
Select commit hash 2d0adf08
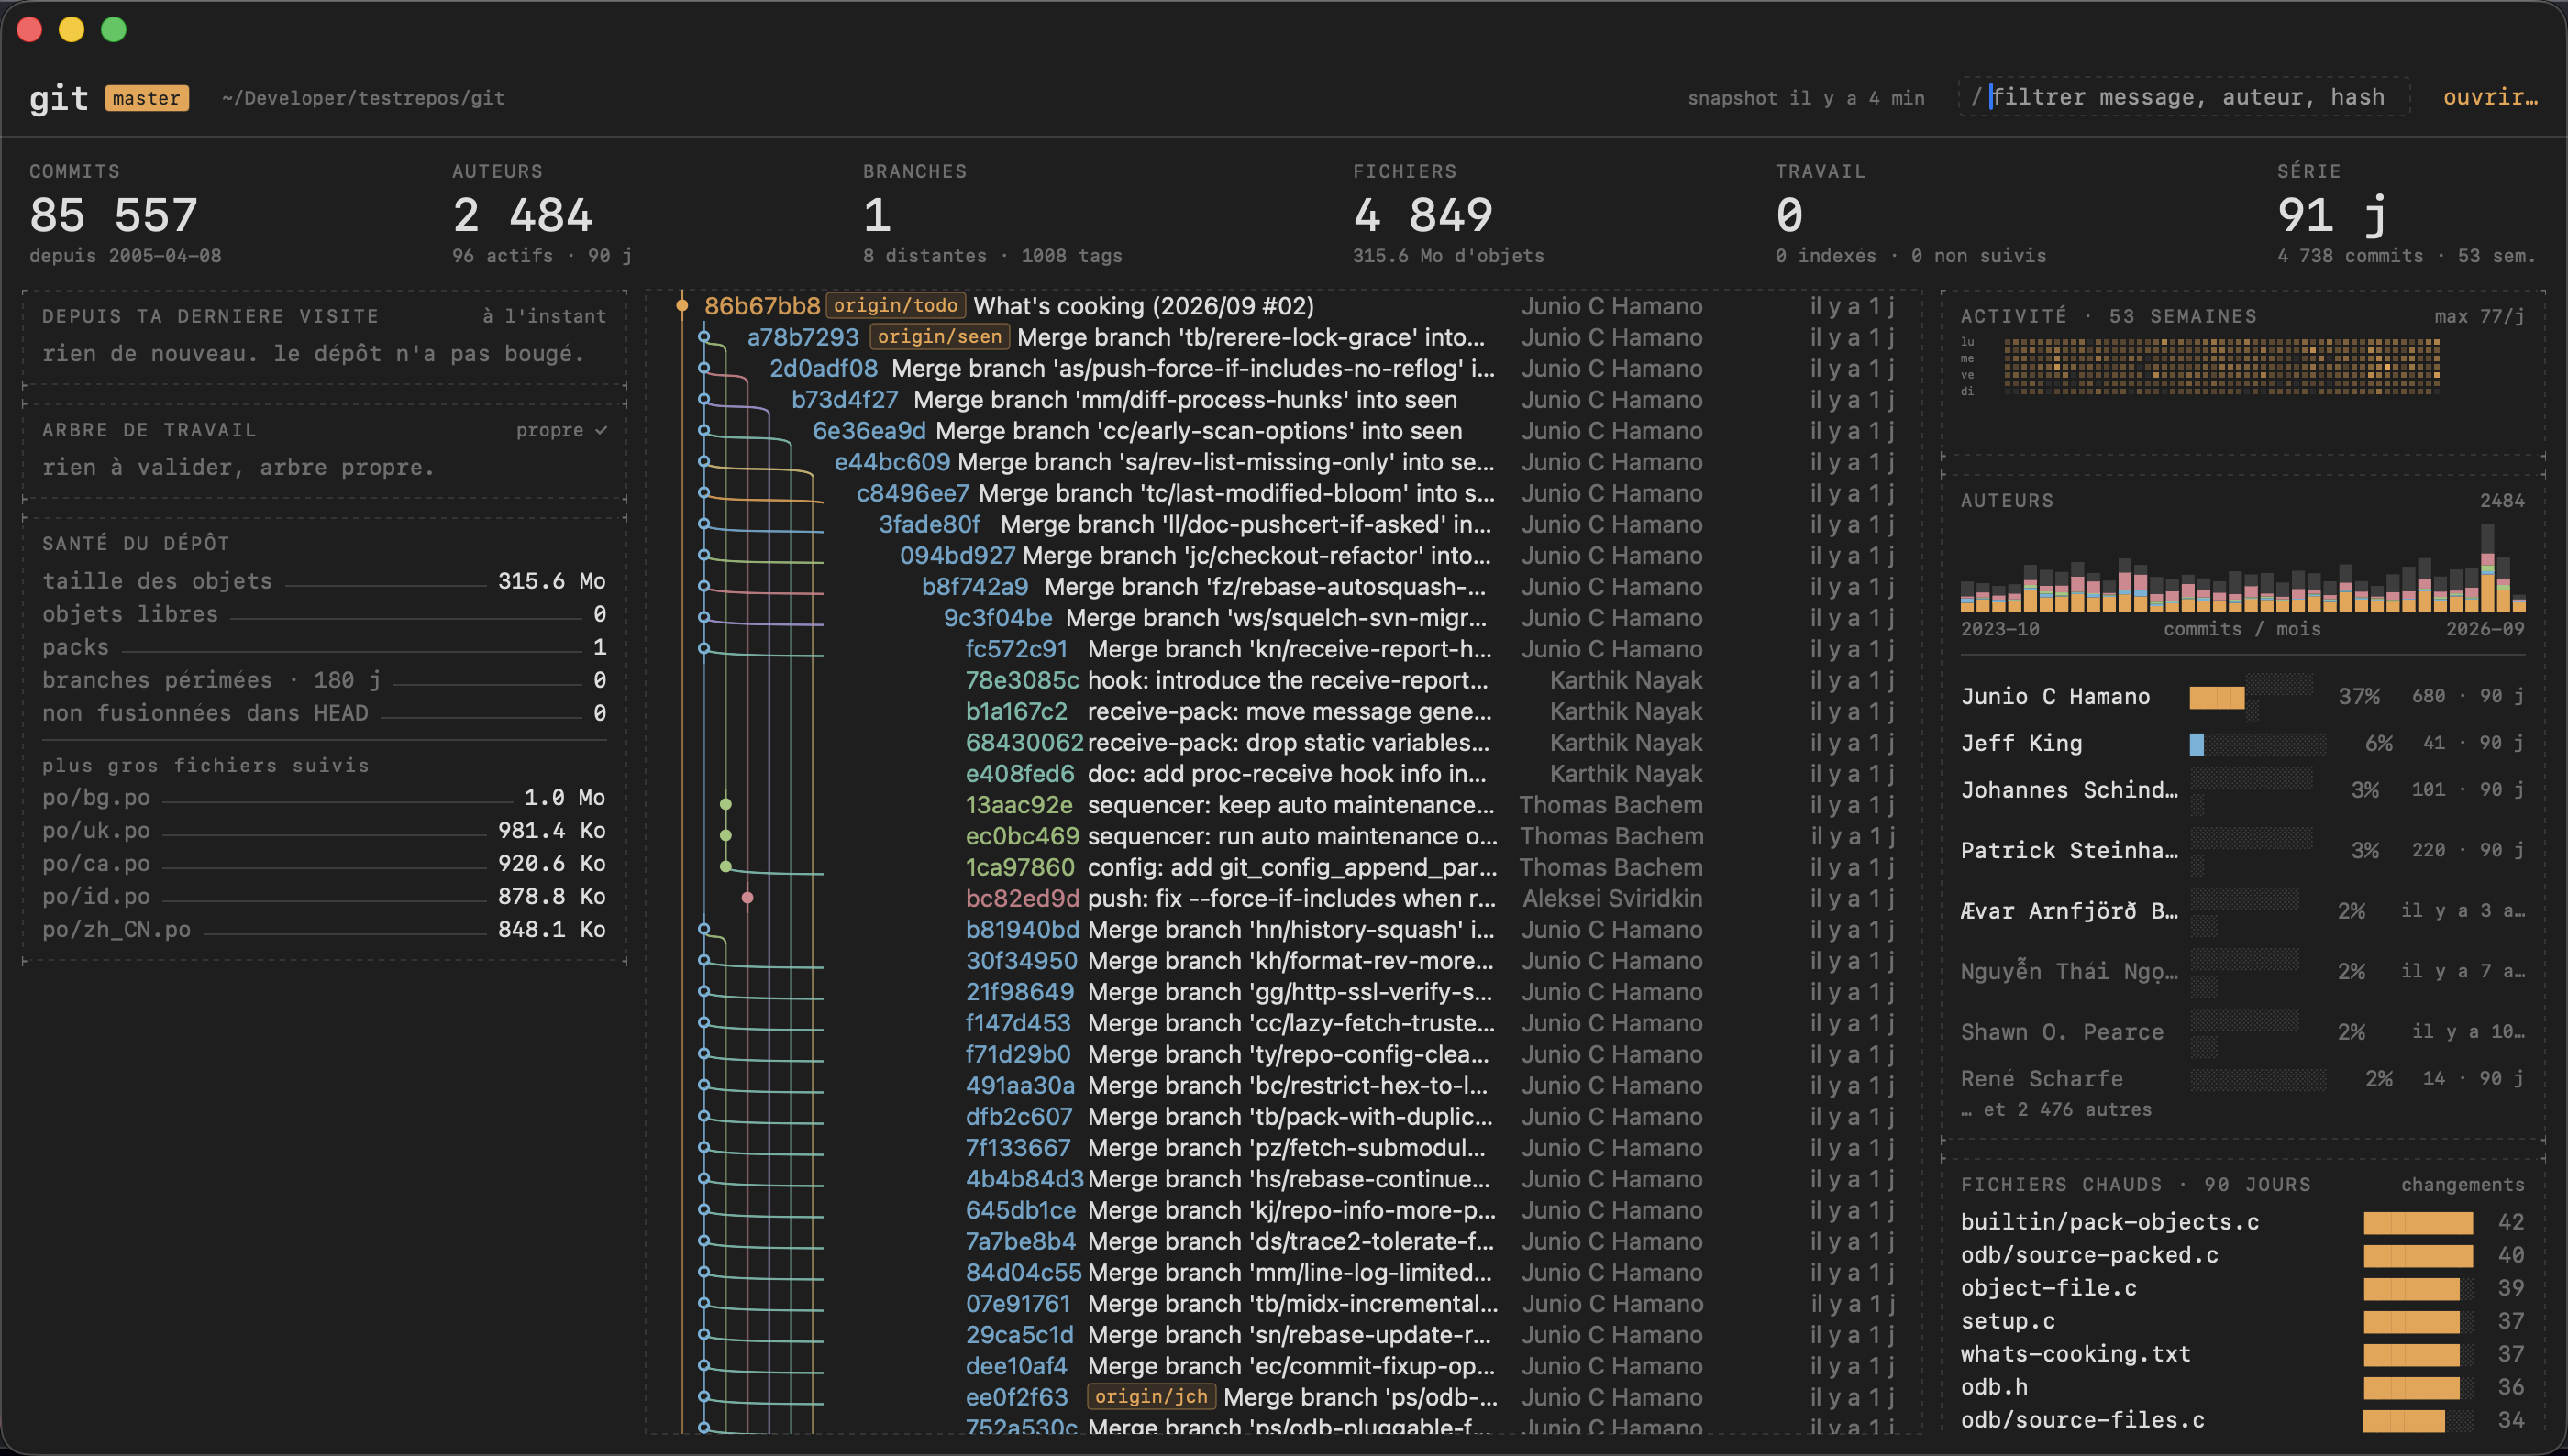[824, 368]
